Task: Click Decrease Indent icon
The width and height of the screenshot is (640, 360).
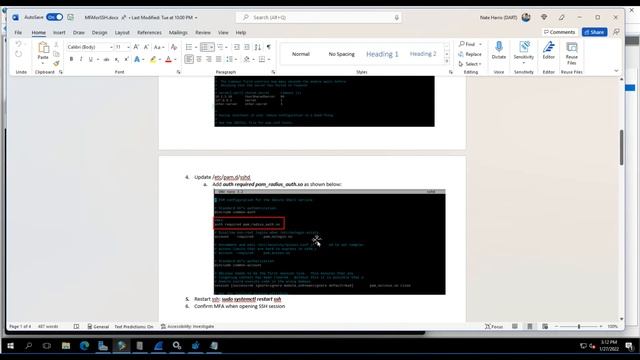Action: click(237, 47)
